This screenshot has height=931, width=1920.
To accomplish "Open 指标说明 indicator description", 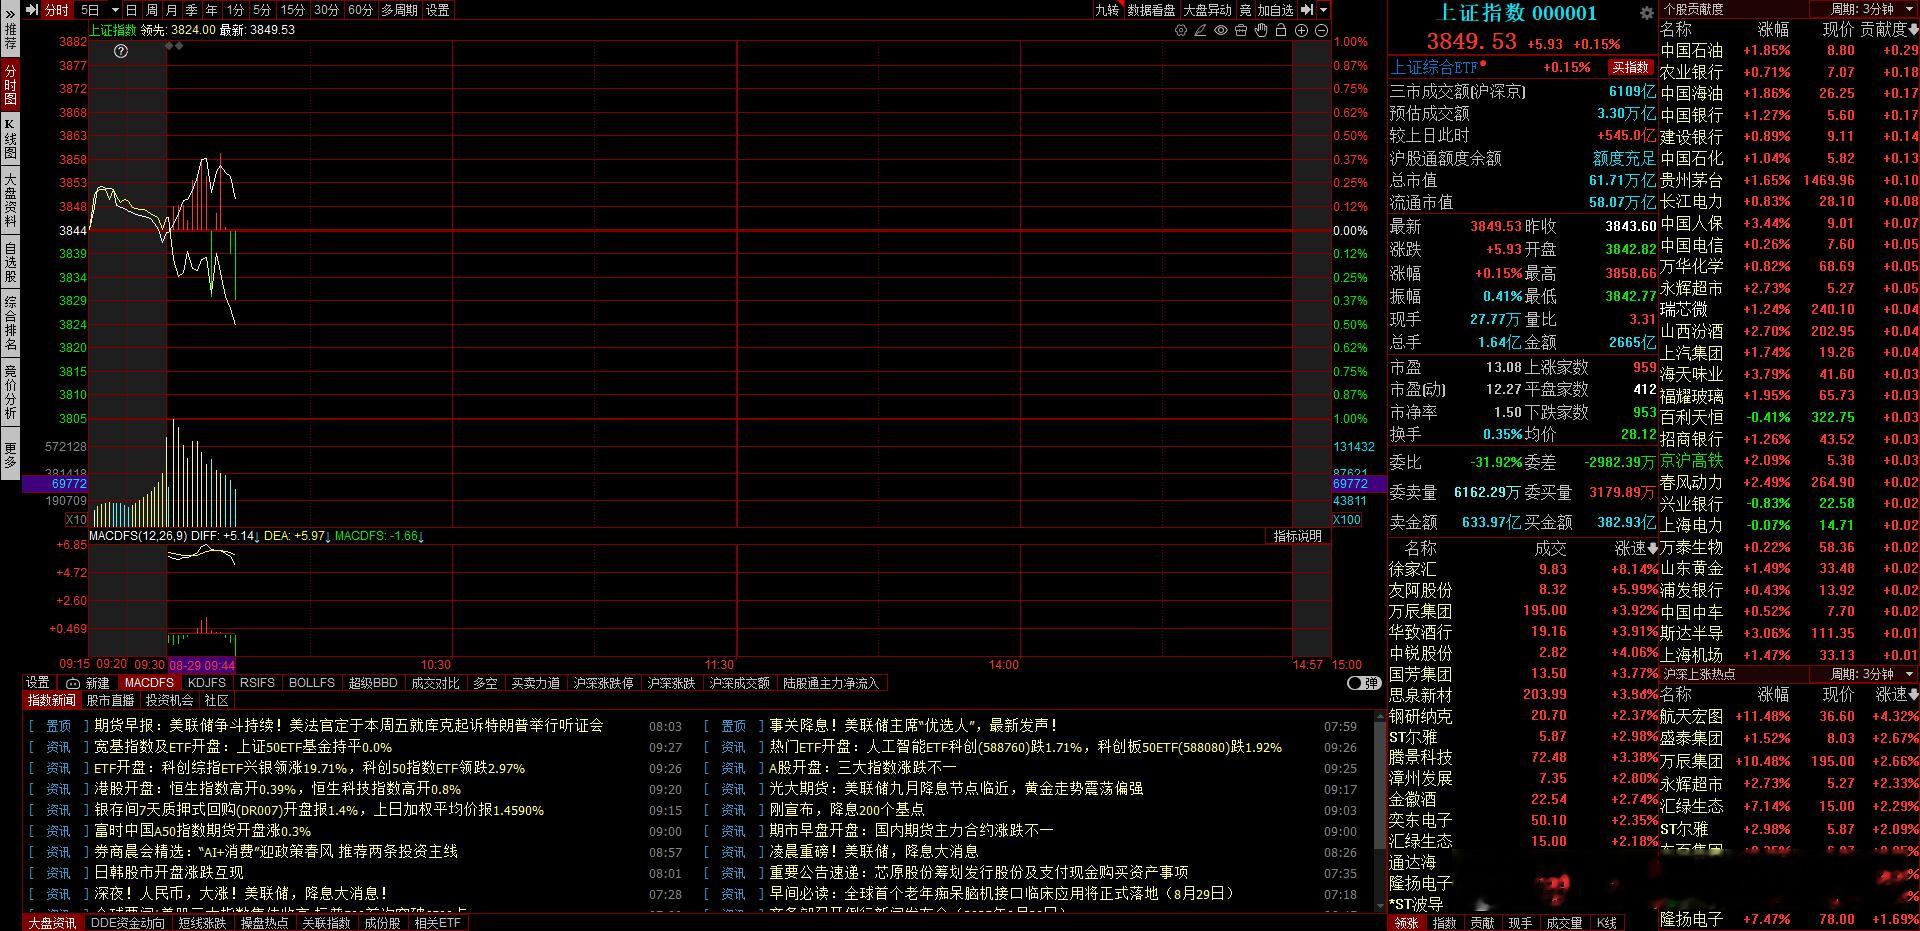I will coord(1297,536).
